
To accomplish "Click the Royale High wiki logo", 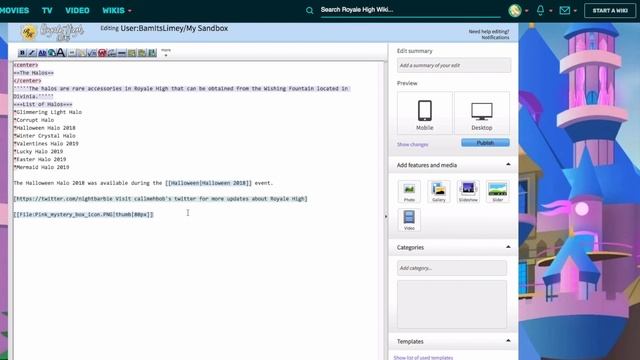I will [x=53, y=33].
